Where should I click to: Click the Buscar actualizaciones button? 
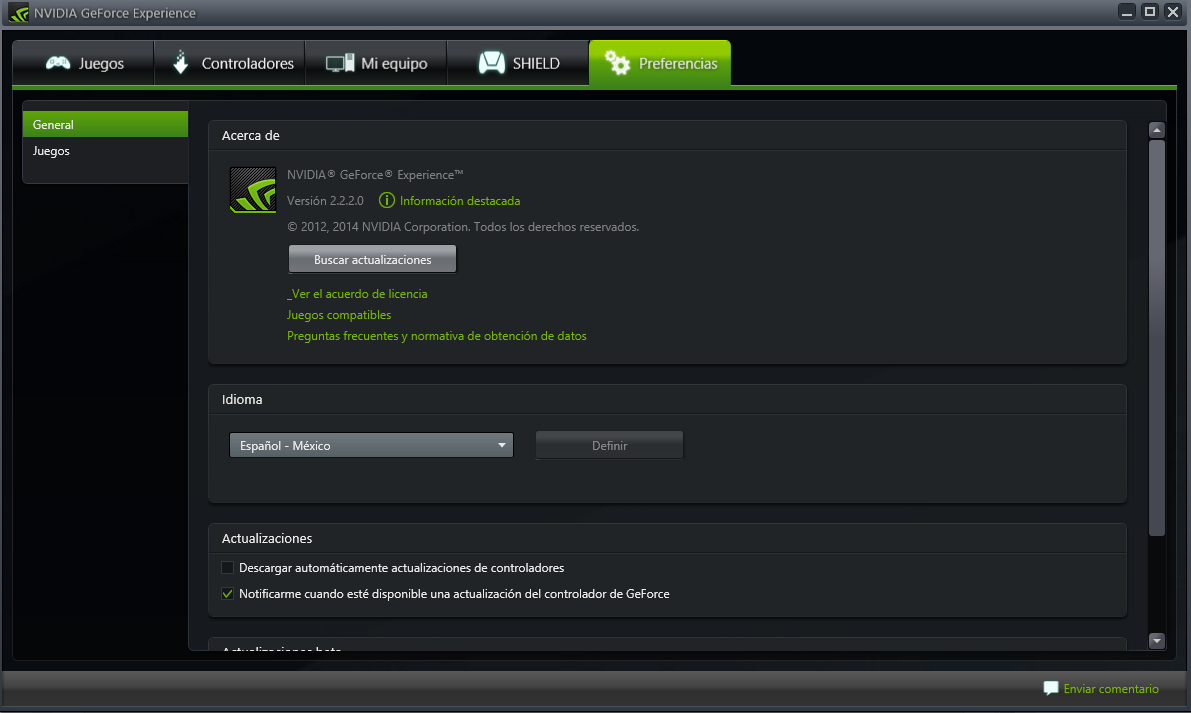pyautogui.click(x=372, y=259)
